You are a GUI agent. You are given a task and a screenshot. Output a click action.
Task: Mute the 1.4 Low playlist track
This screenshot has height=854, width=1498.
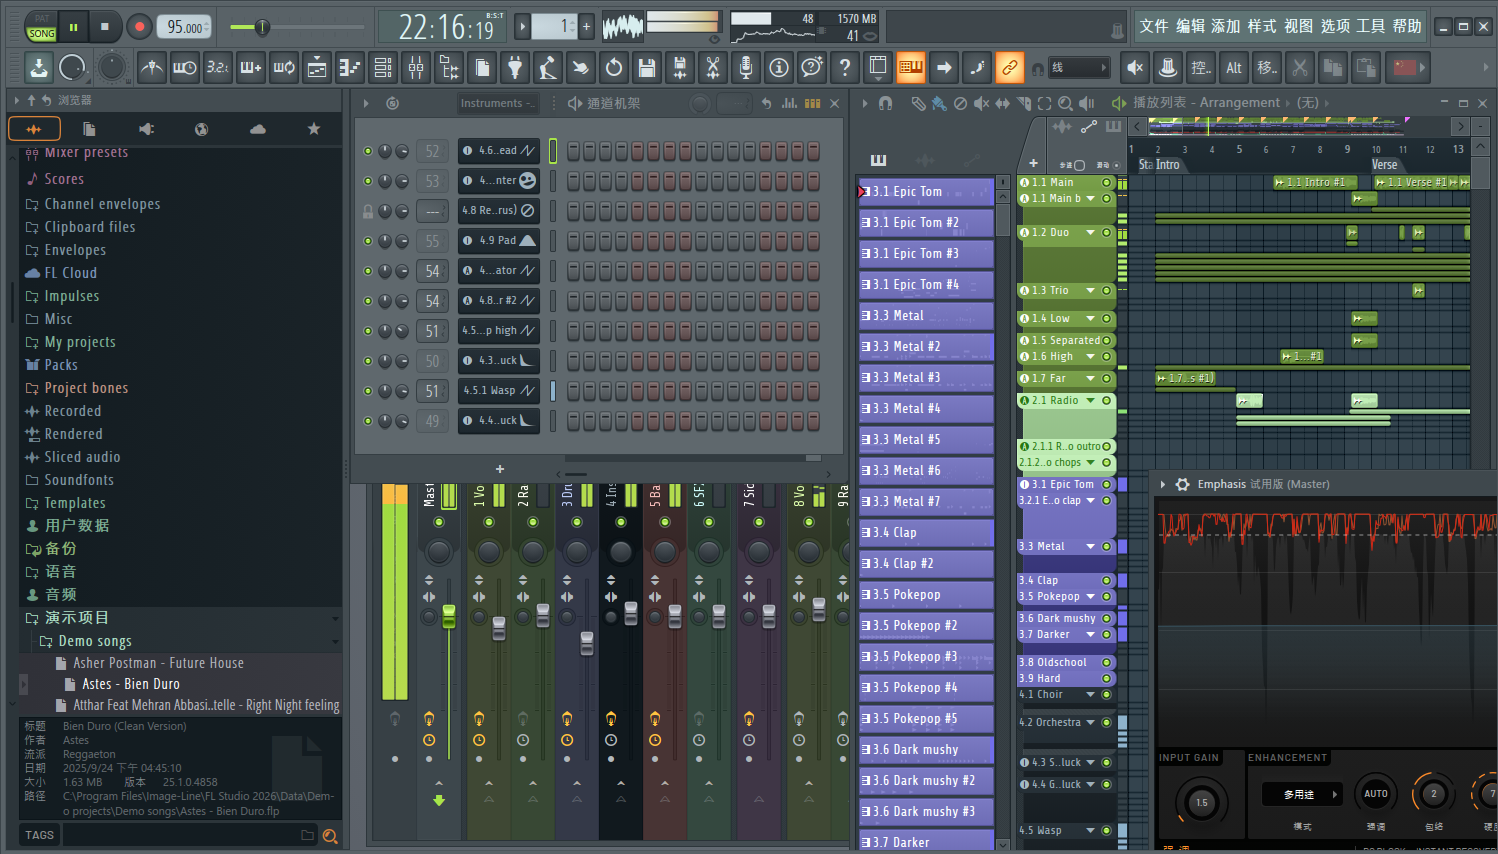tap(1107, 319)
